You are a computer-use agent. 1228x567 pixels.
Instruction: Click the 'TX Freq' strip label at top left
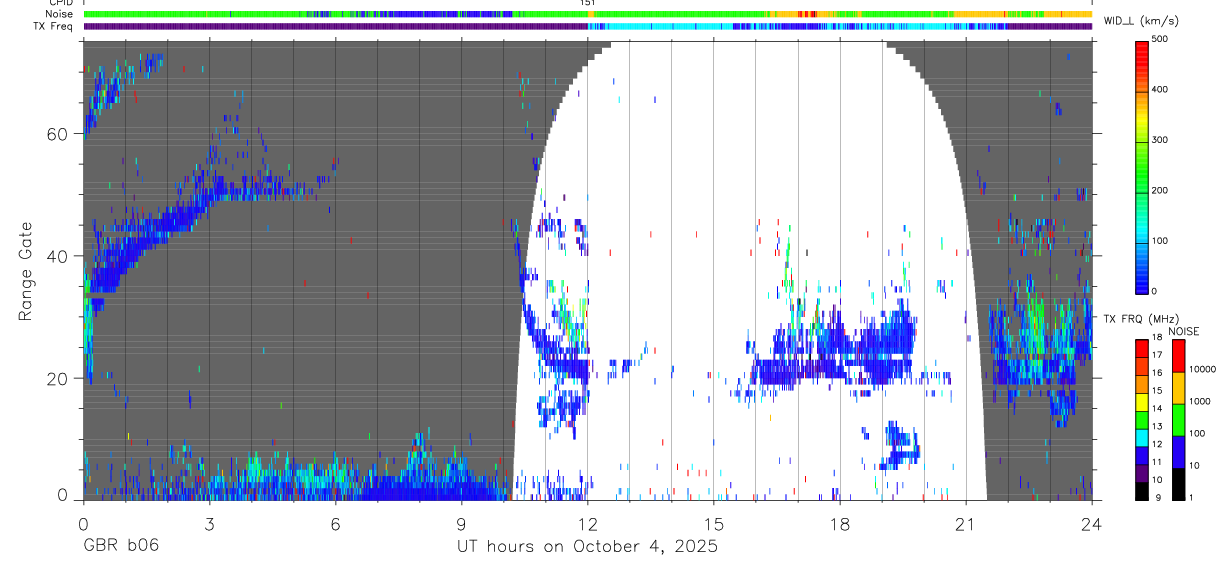point(54,26)
